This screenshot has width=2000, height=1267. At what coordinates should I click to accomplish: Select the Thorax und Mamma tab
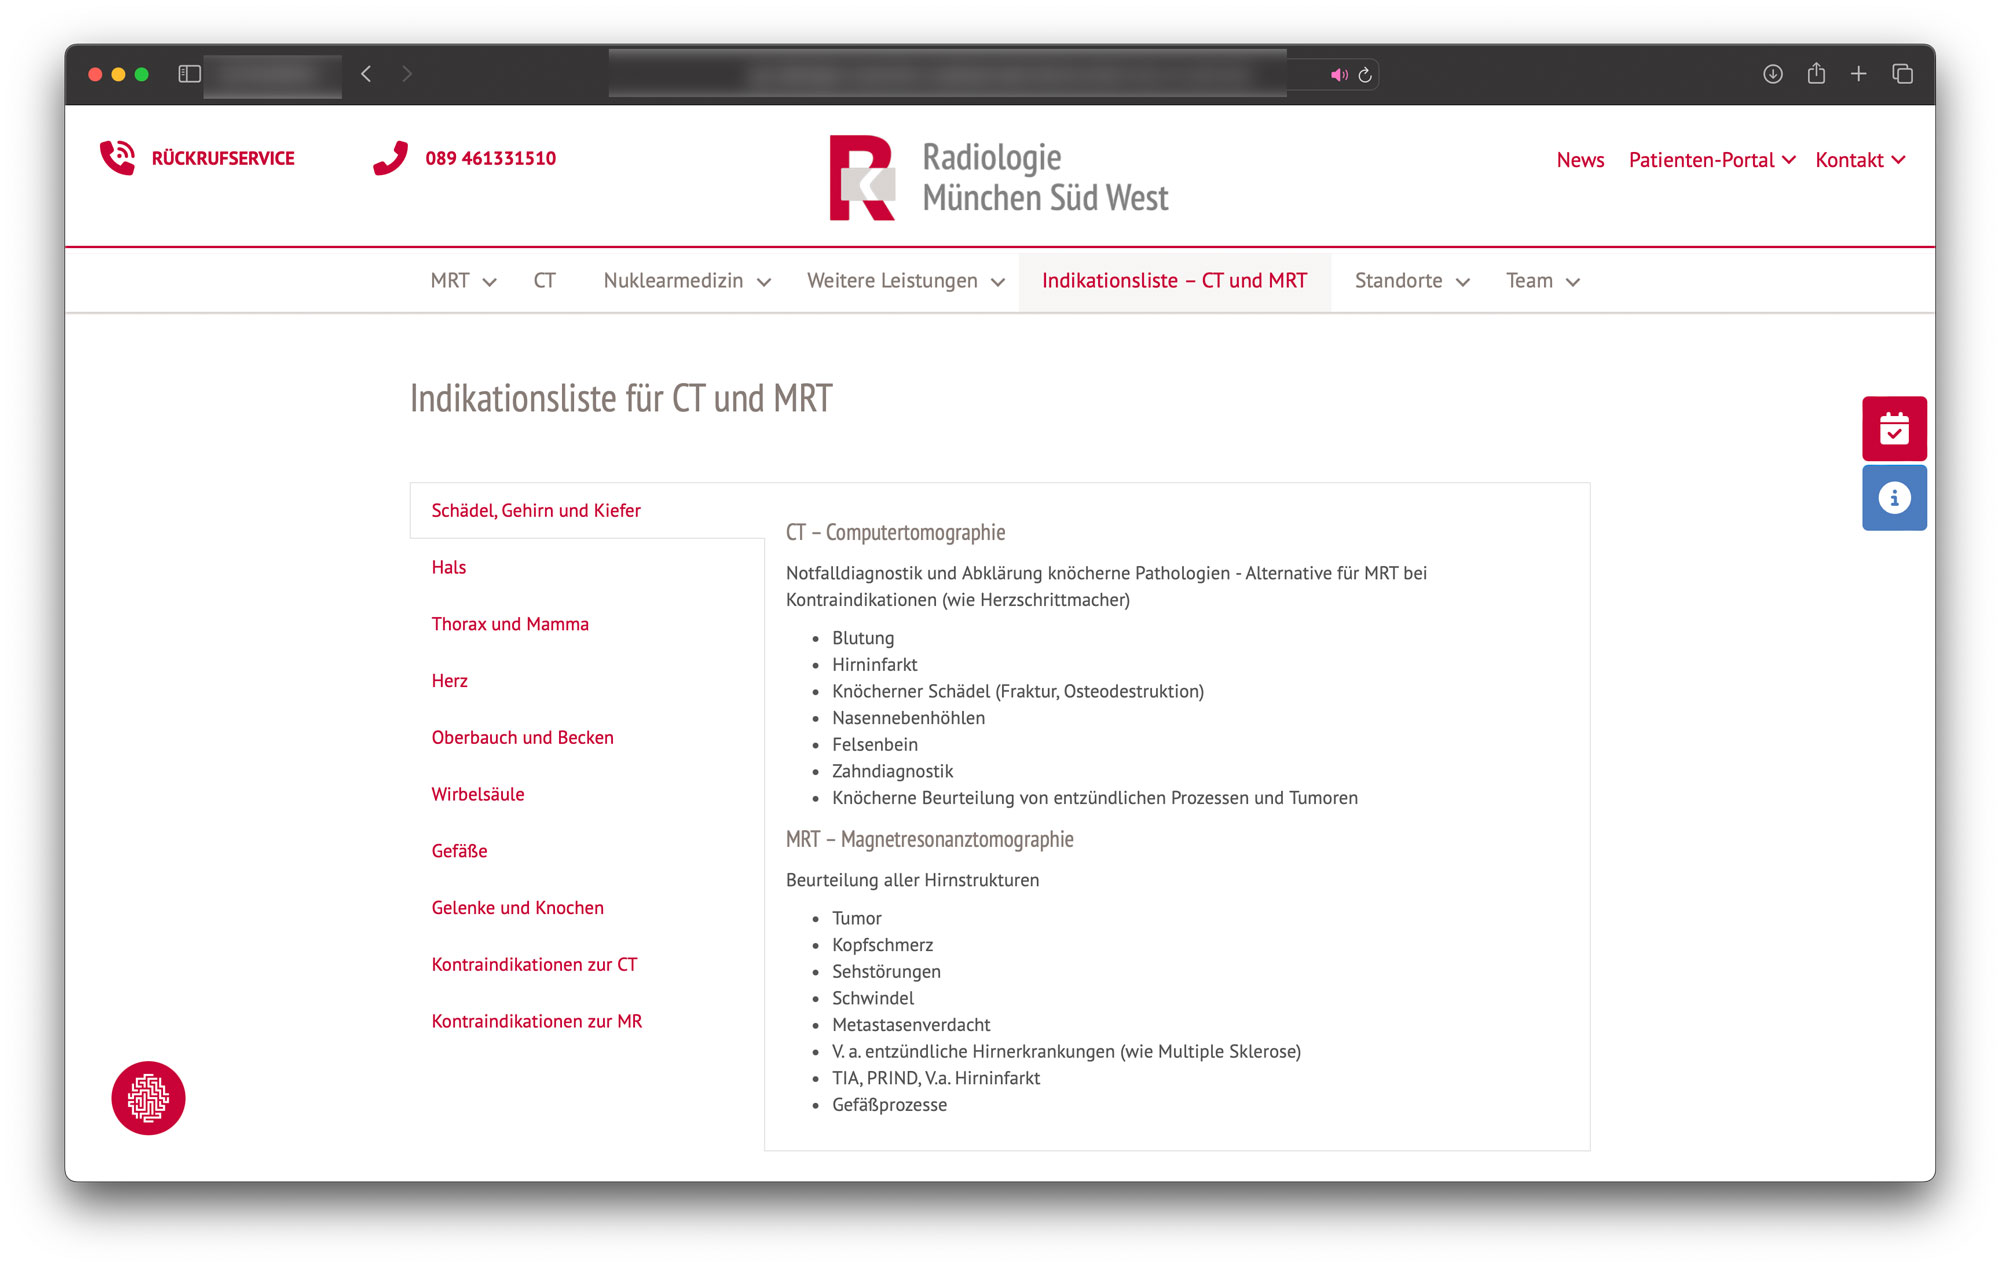[510, 624]
